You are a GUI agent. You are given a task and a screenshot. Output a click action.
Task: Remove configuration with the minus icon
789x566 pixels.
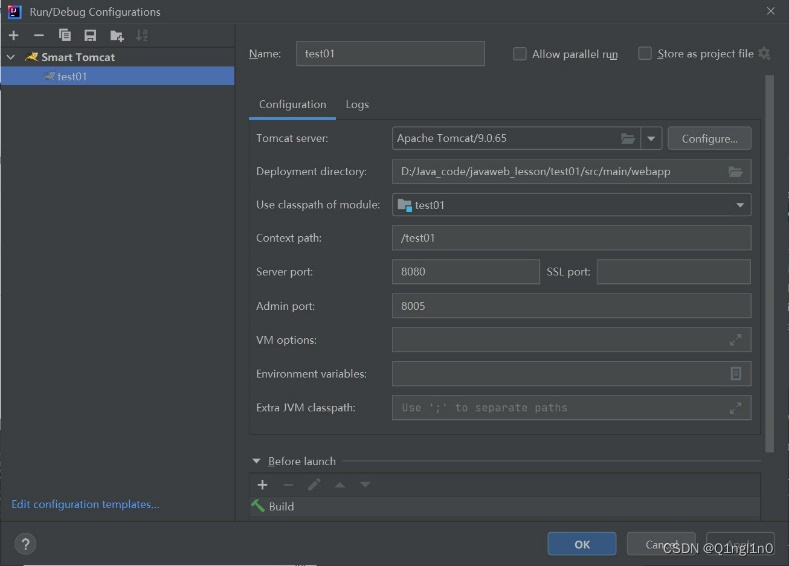39,35
